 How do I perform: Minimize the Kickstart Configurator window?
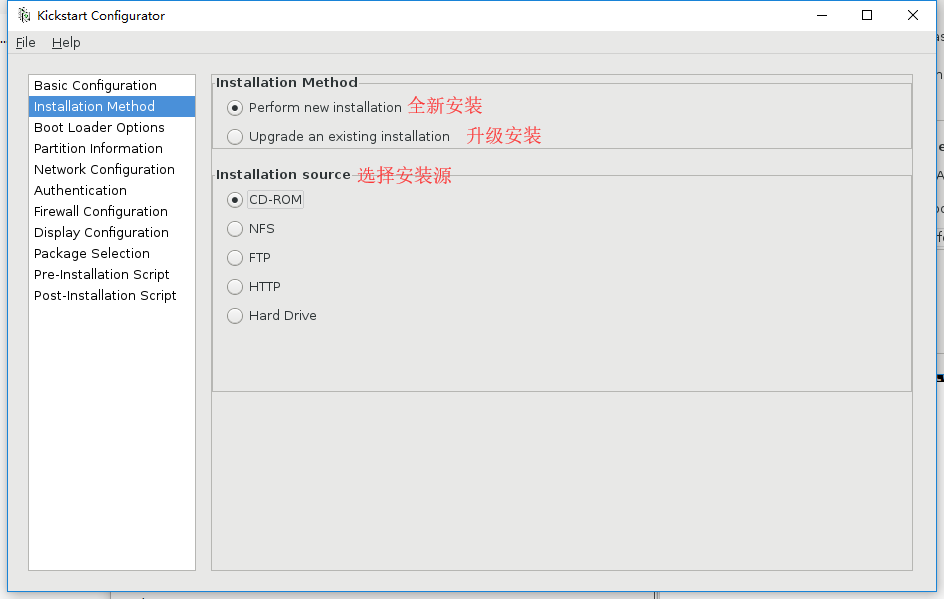tap(822, 16)
